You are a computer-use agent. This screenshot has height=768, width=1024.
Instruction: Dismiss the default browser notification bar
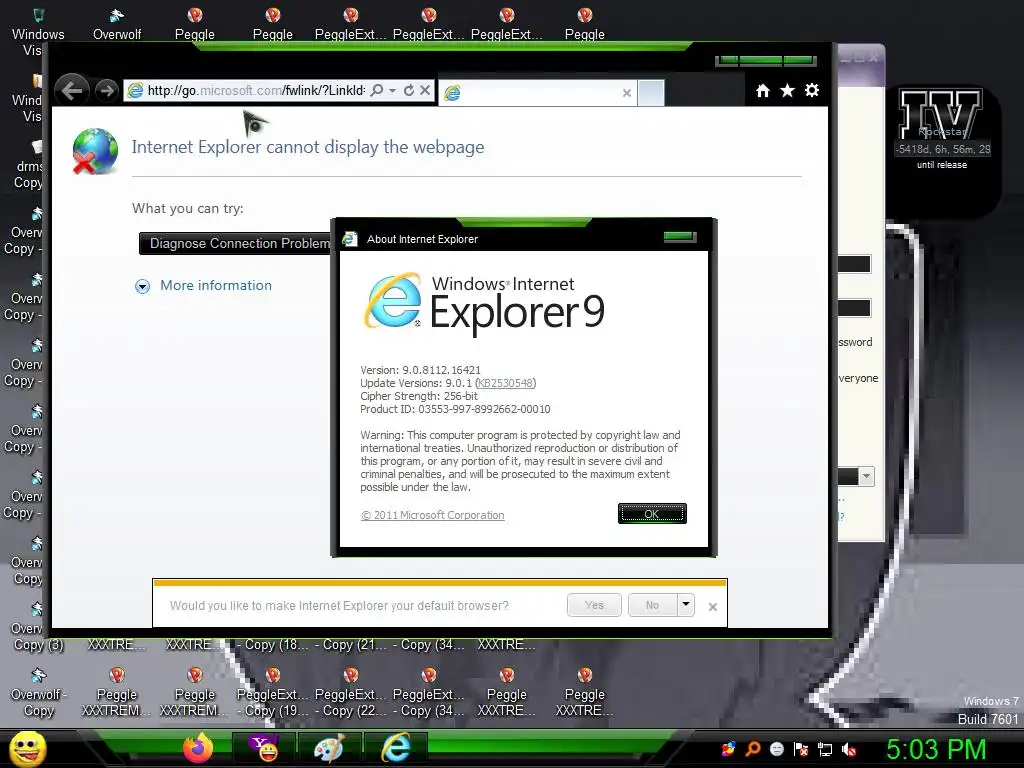pos(712,607)
